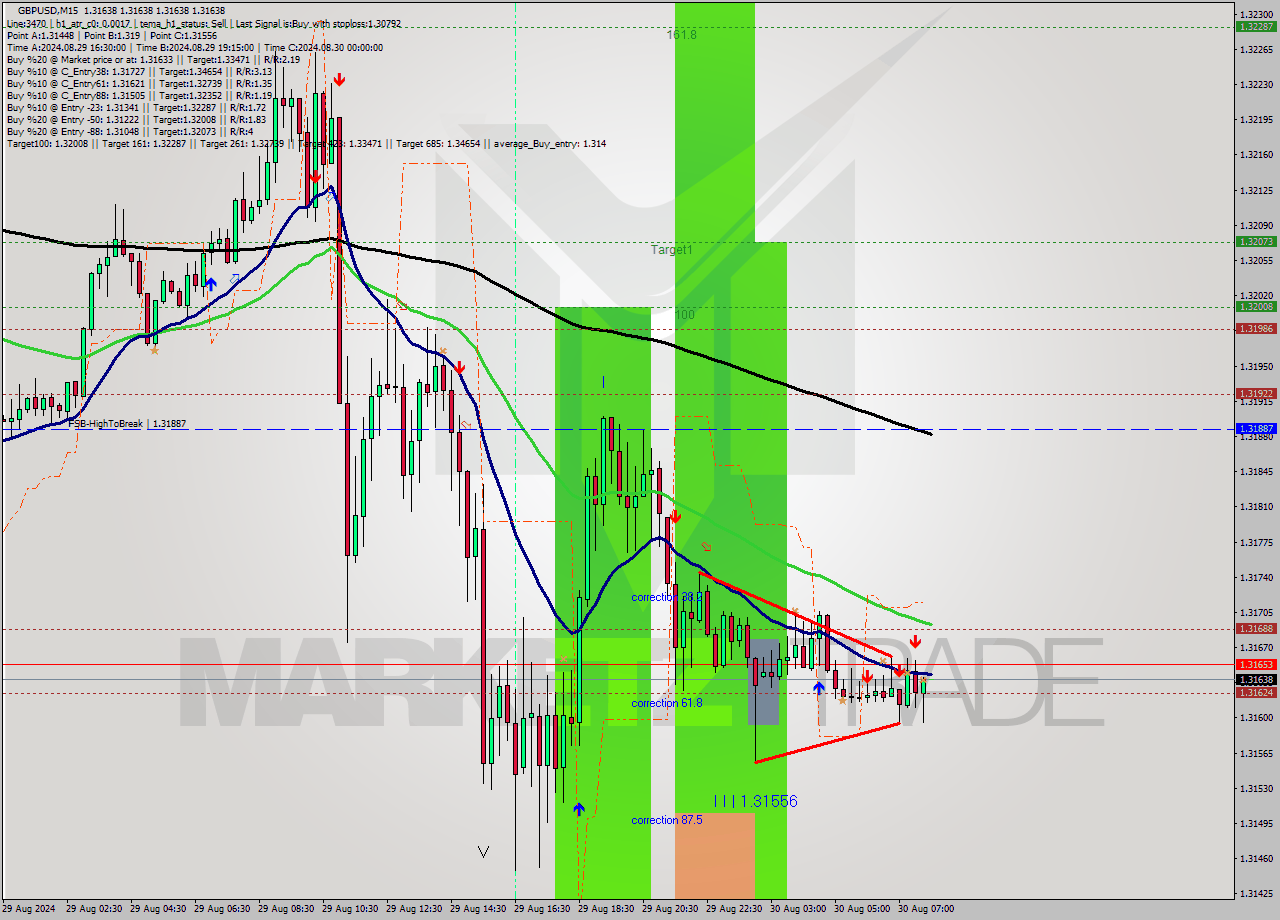Click the green 1.32287 price tag
This screenshot has width=1280, height=920.
[1255, 26]
